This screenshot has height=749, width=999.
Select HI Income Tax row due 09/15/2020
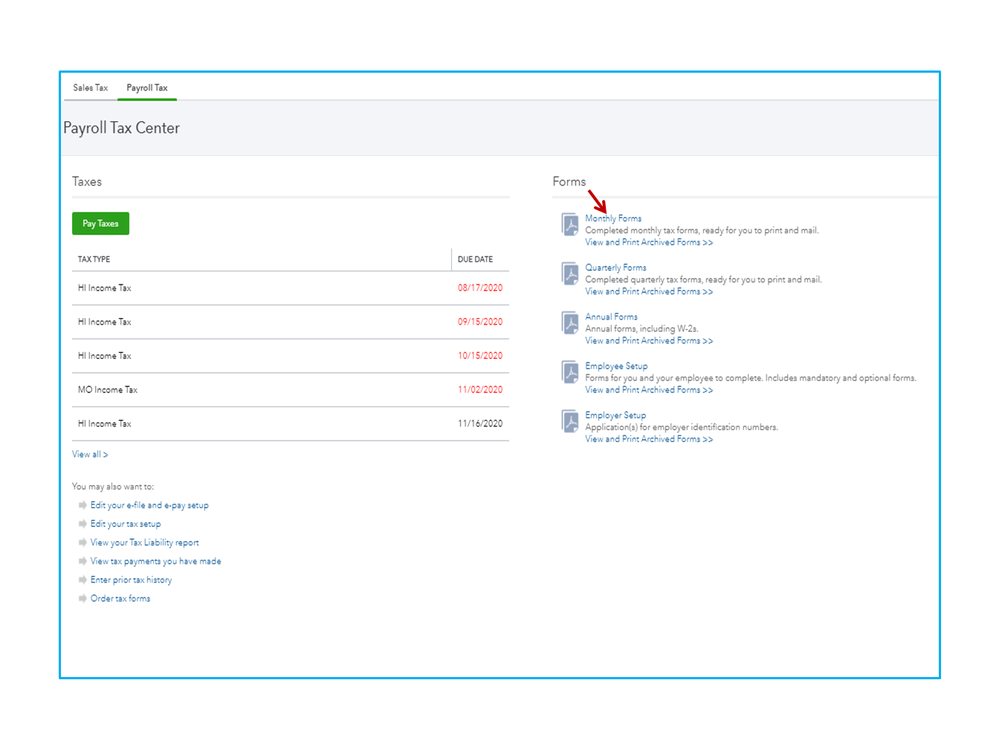coord(291,322)
